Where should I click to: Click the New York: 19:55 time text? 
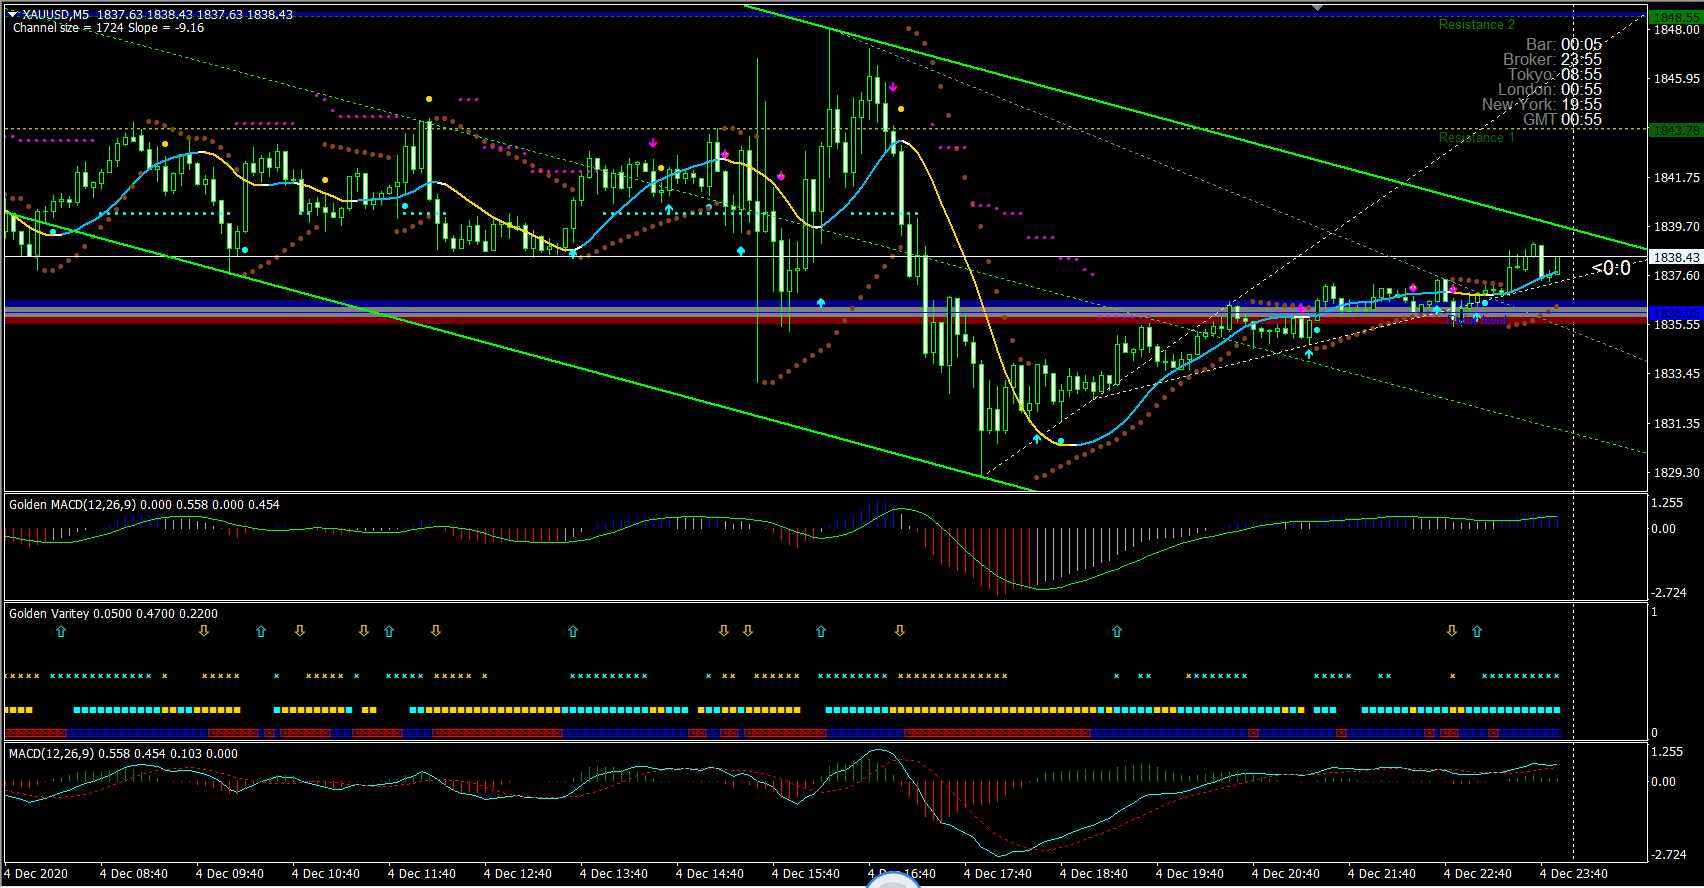click(x=1542, y=105)
